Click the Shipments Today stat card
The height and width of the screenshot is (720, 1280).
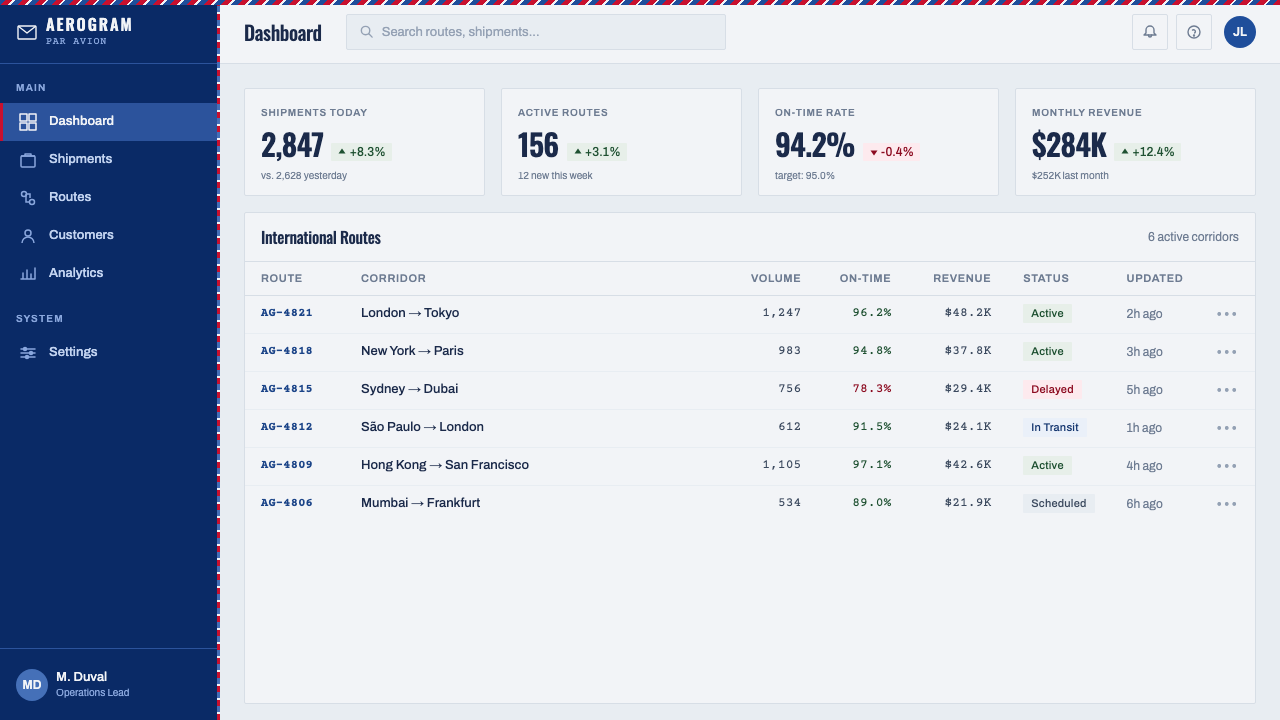[364, 142]
